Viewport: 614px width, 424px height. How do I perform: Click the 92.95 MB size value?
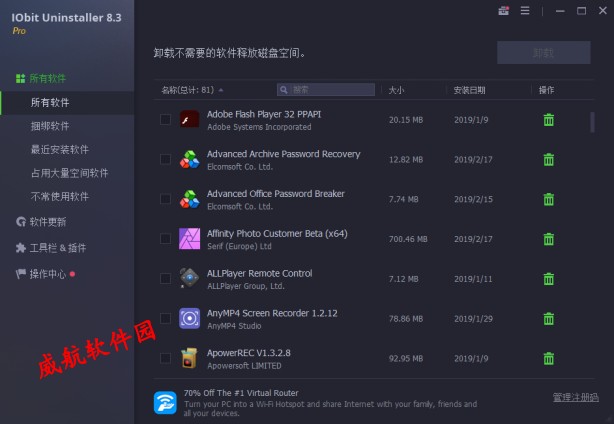tap(406, 358)
